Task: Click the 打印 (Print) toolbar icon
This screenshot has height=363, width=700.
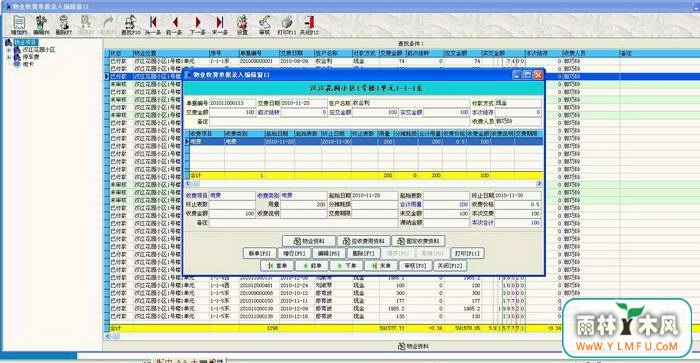Action: coord(286,25)
